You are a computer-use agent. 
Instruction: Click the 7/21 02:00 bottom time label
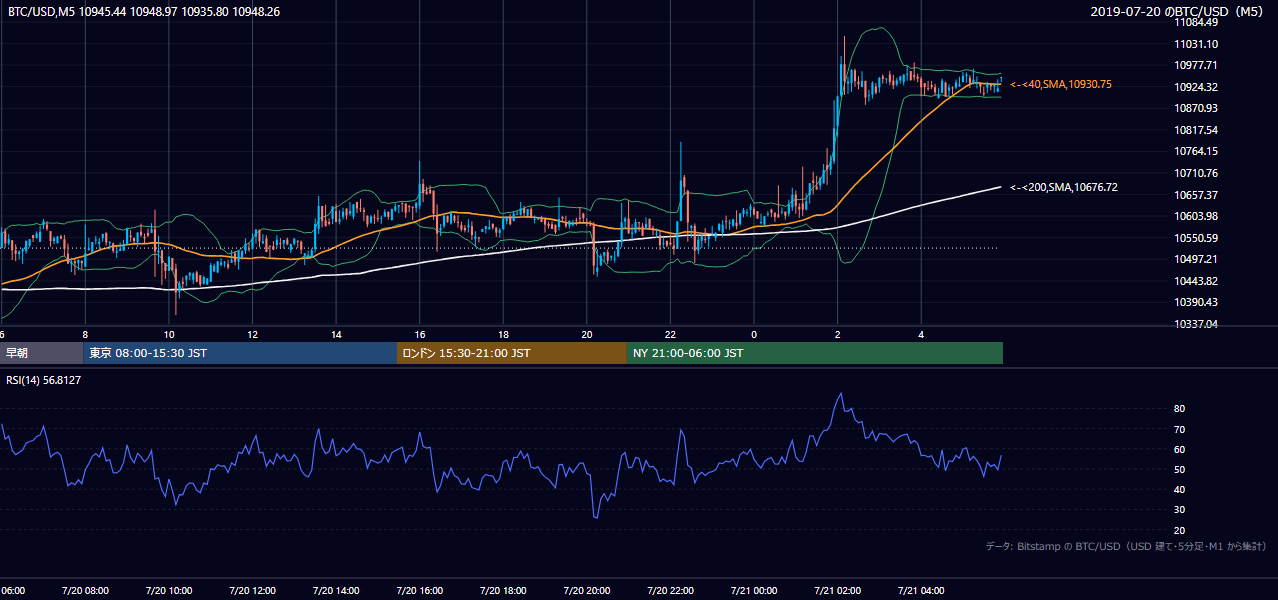pos(837,591)
